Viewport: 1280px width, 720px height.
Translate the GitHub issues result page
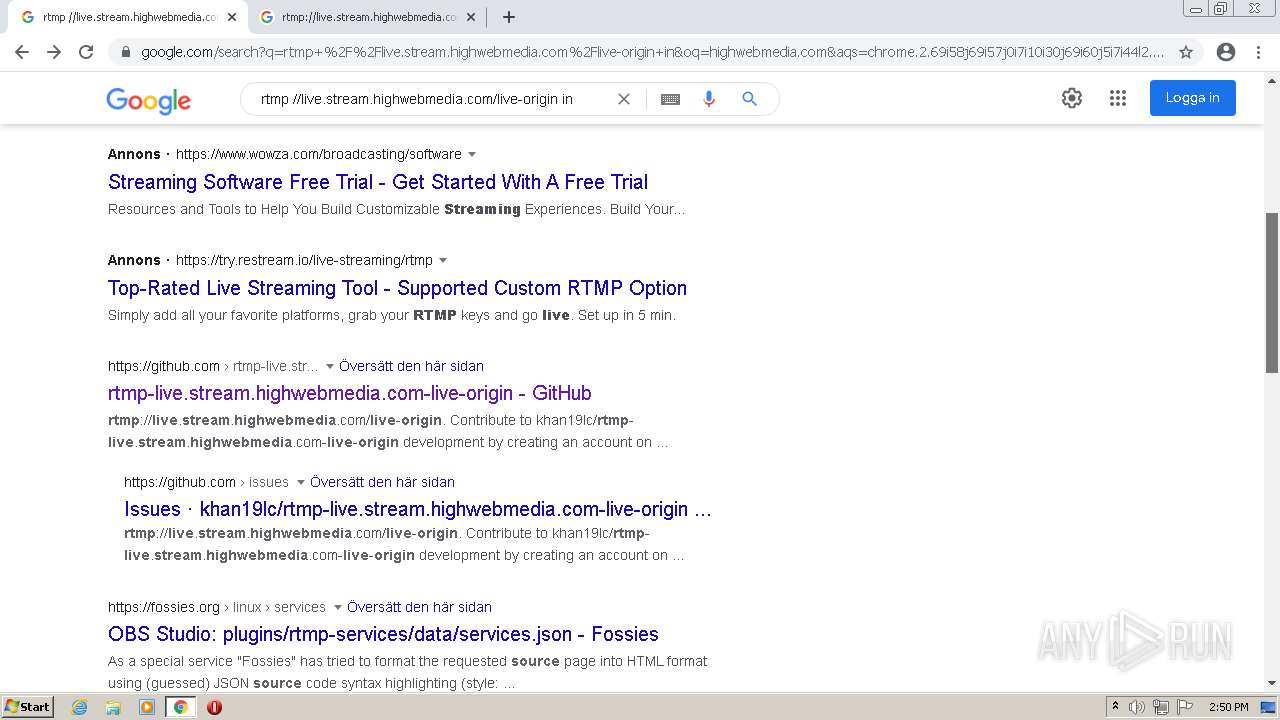click(382, 482)
